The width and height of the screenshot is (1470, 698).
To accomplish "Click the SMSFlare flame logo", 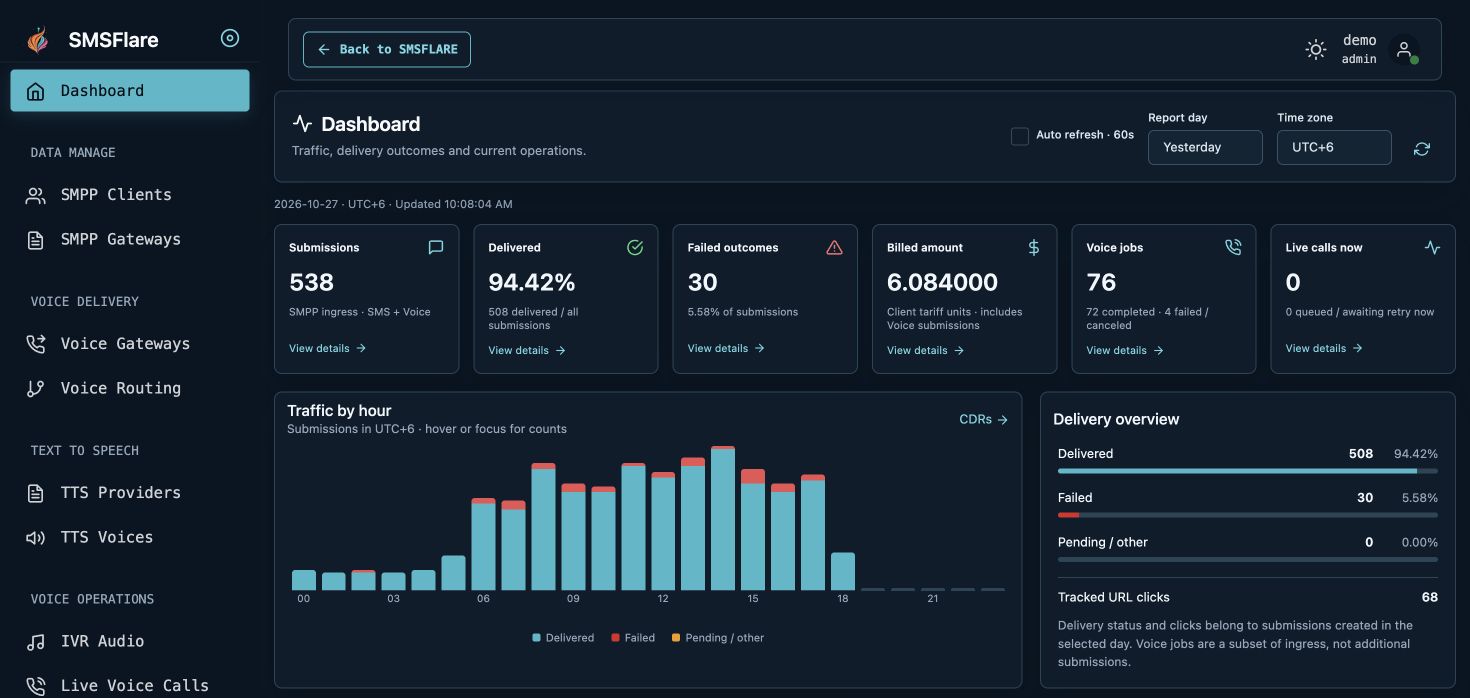I will point(37,40).
